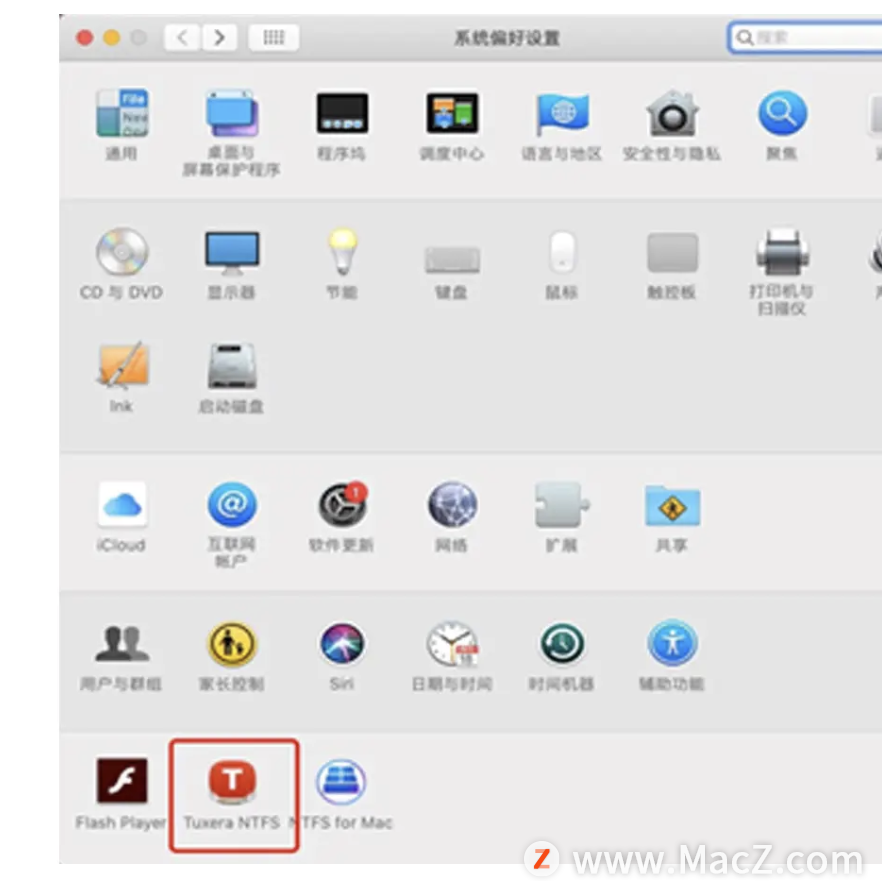882x886 pixels.
Task: Open Language & Region flag icon
Action: [562, 113]
